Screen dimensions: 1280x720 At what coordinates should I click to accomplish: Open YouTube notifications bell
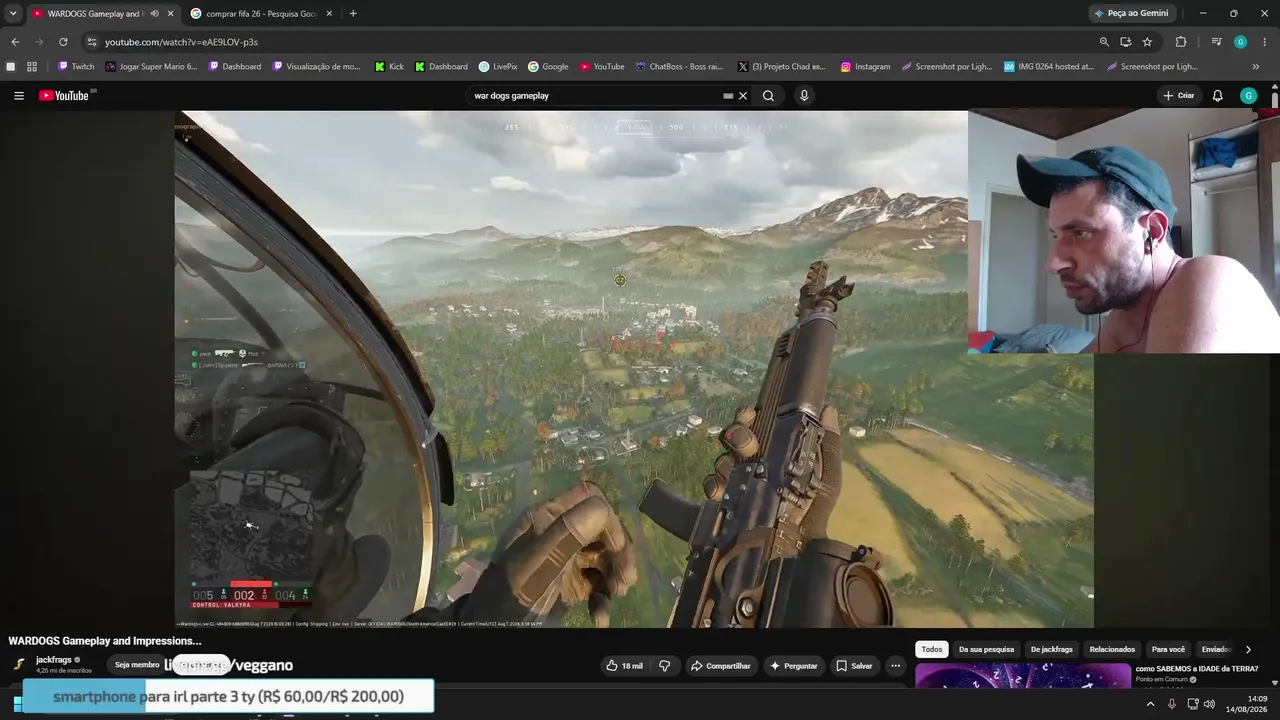point(1217,96)
